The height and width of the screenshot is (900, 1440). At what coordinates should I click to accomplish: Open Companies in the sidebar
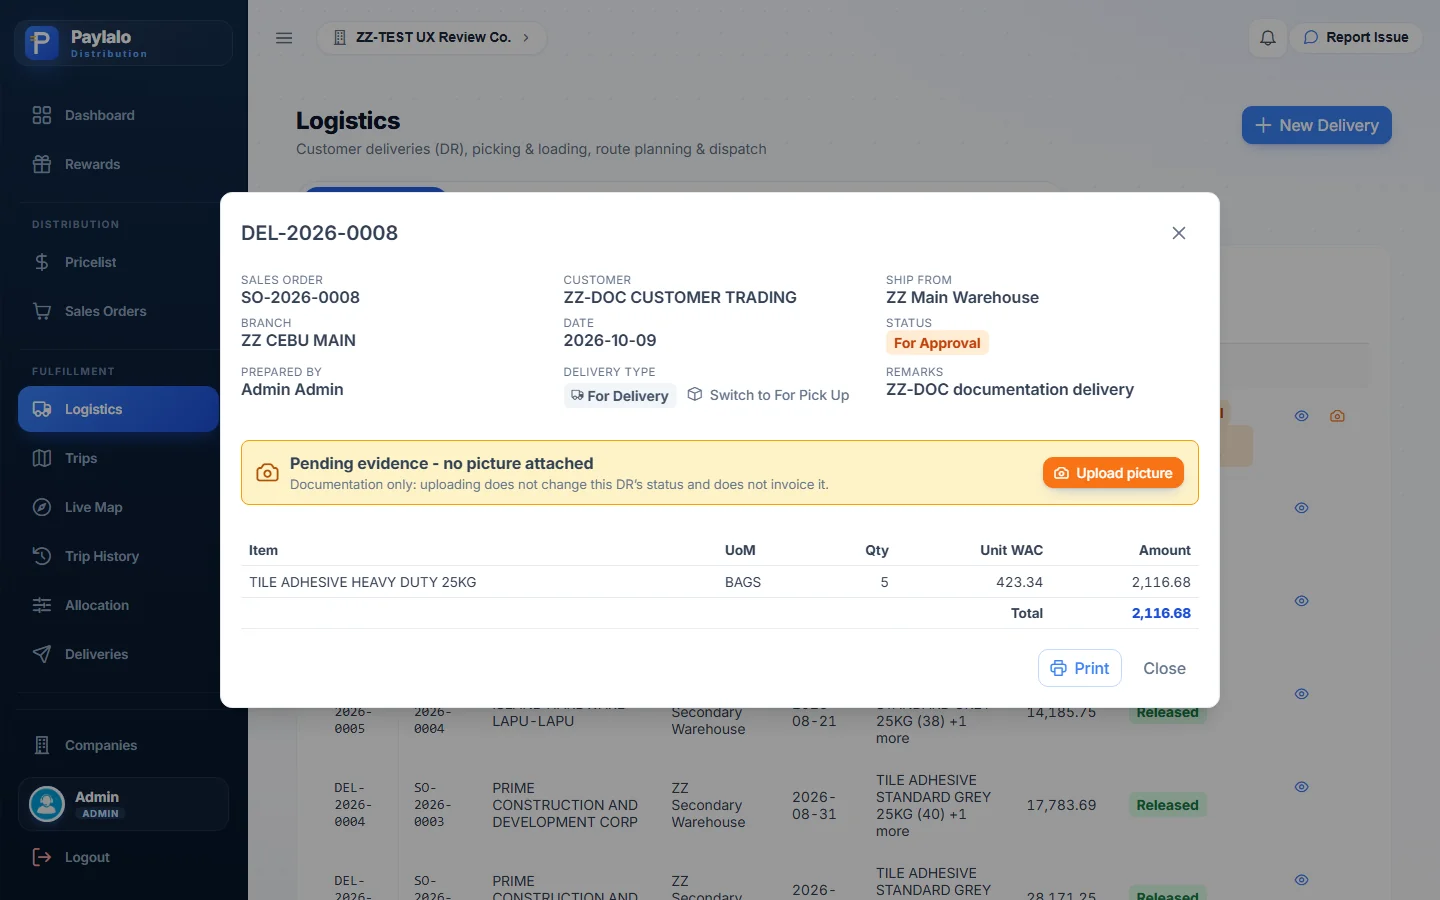point(118,745)
